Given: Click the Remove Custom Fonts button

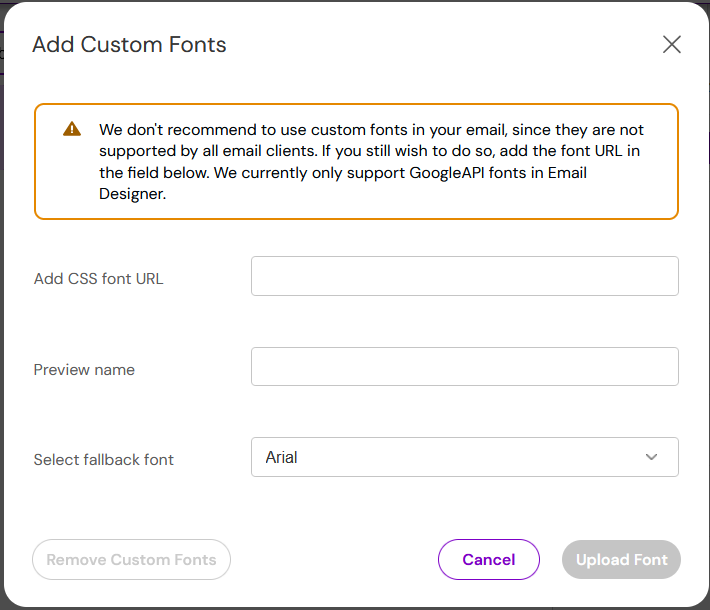Looking at the screenshot, I should pos(131,560).
